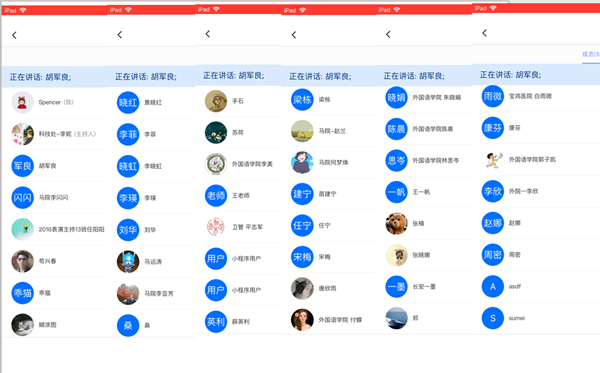Image resolution: width=600 pixels, height=373 pixels.
Task: Select the 雨微 avatar for 宝鸡医院
Action: tap(492, 96)
